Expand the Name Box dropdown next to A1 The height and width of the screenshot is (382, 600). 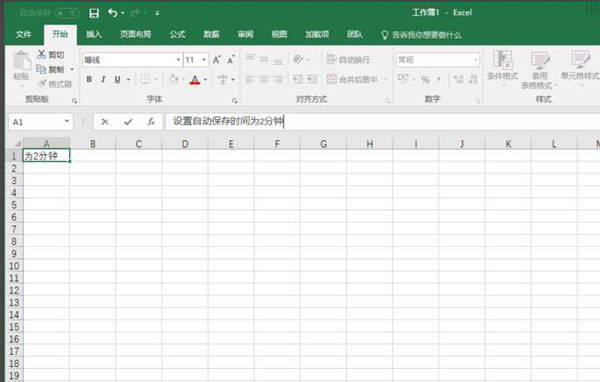point(67,122)
